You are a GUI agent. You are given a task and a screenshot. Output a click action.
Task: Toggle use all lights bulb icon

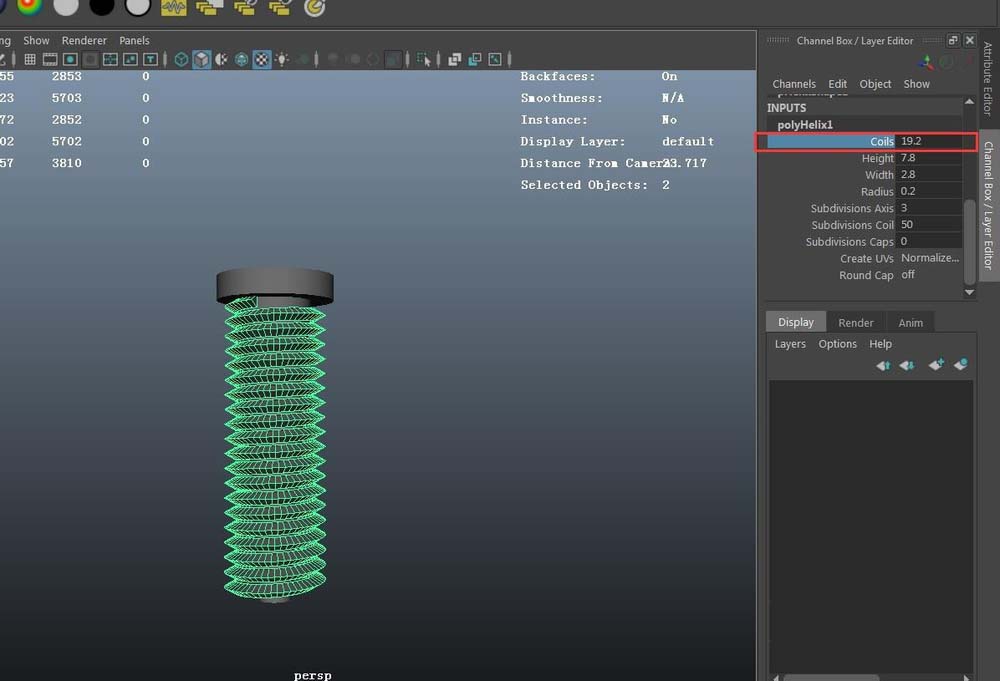281,59
